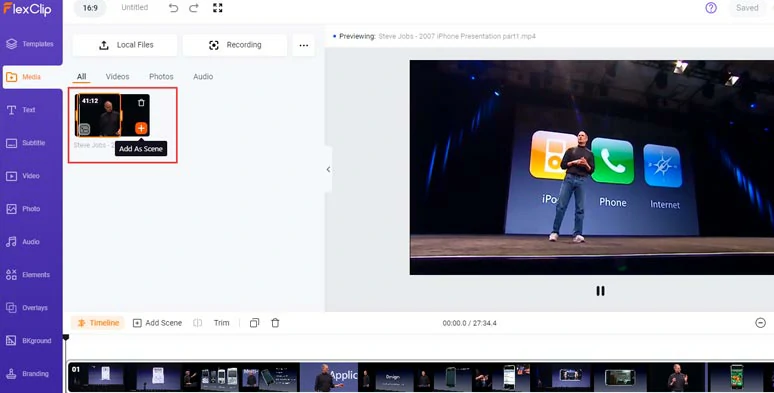The image size is (774, 393).
Task: Add the clip as scene with plus icon
Action: click(x=141, y=128)
